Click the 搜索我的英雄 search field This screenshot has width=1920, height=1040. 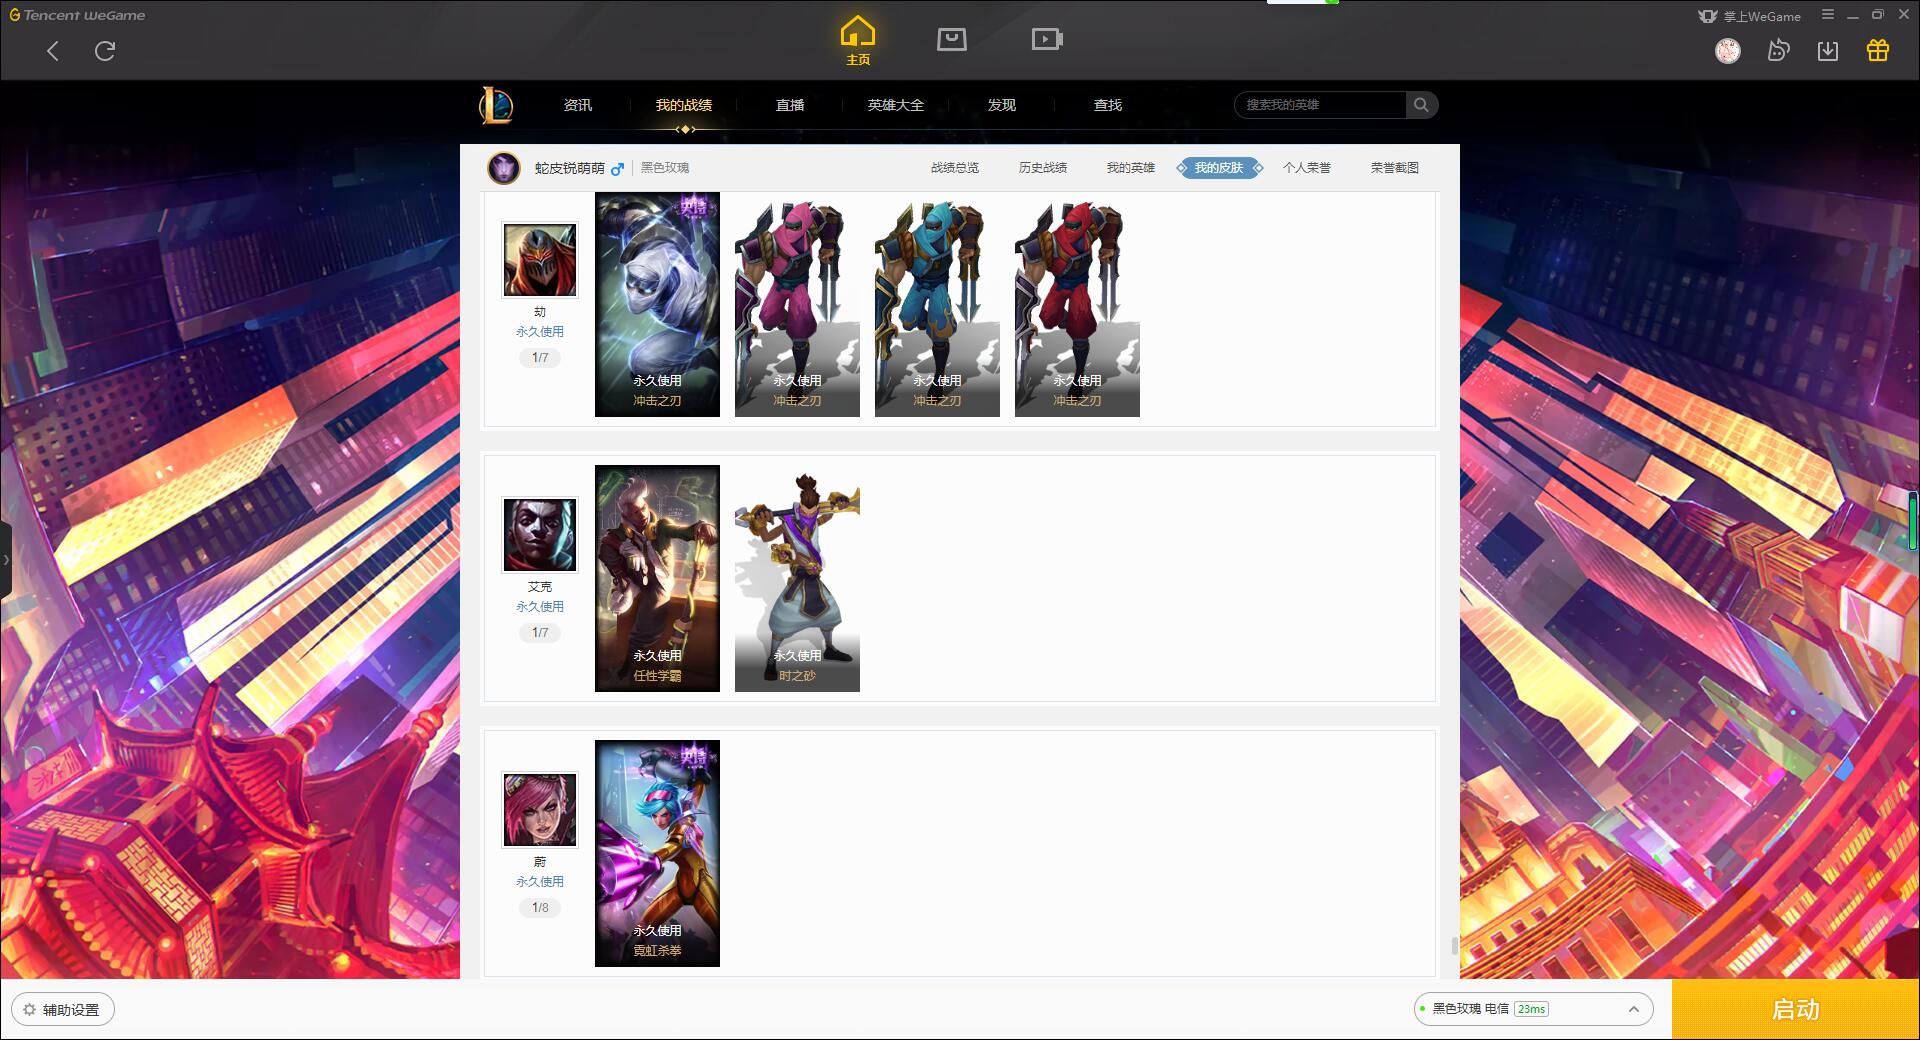click(1320, 105)
